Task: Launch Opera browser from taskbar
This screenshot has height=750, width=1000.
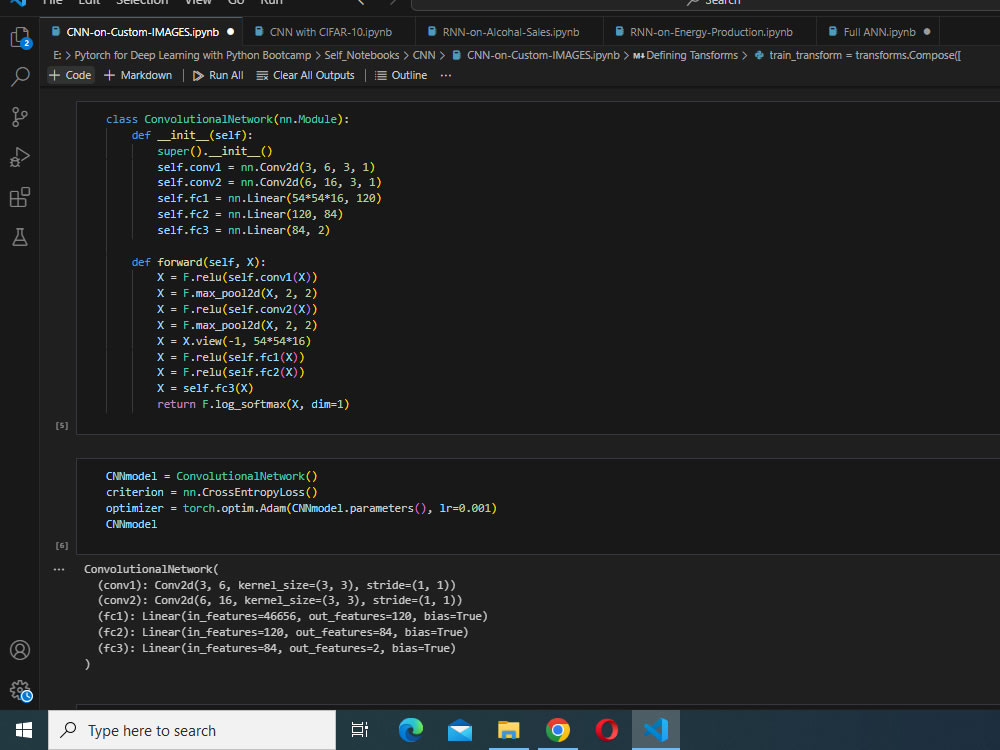Action: tap(607, 730)
